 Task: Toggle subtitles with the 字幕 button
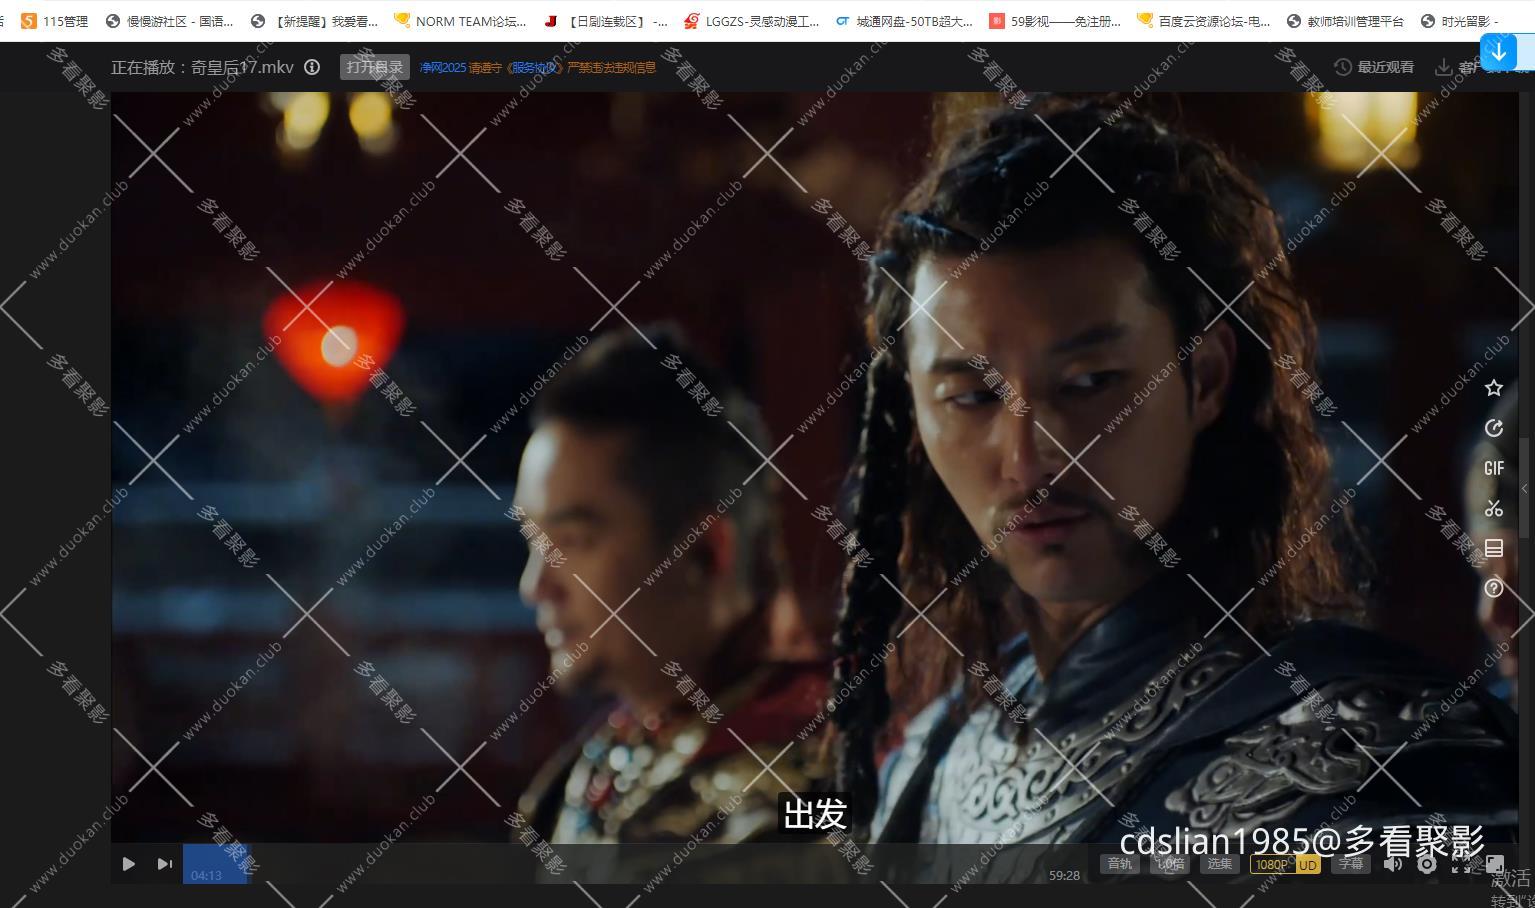point(1351,864)
